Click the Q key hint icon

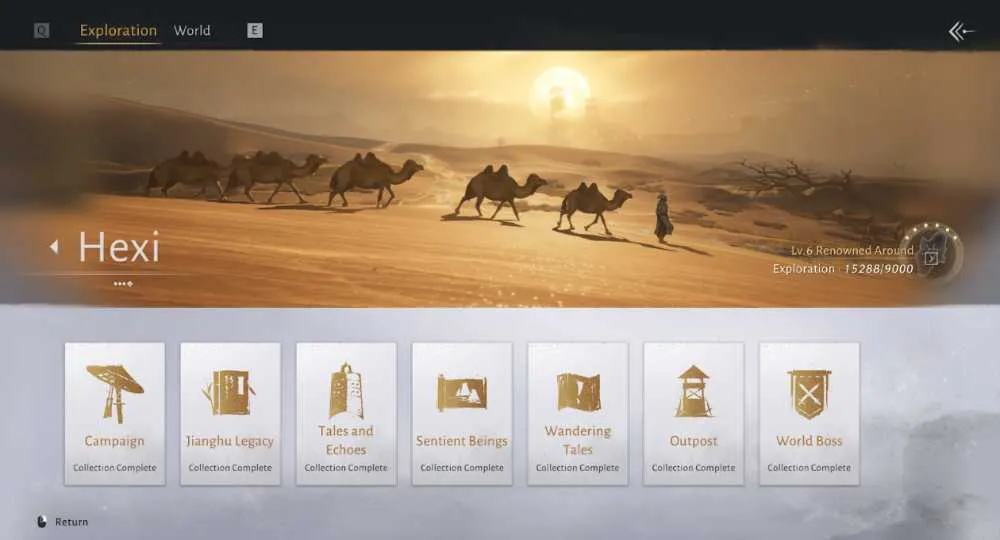coord(41,31)
